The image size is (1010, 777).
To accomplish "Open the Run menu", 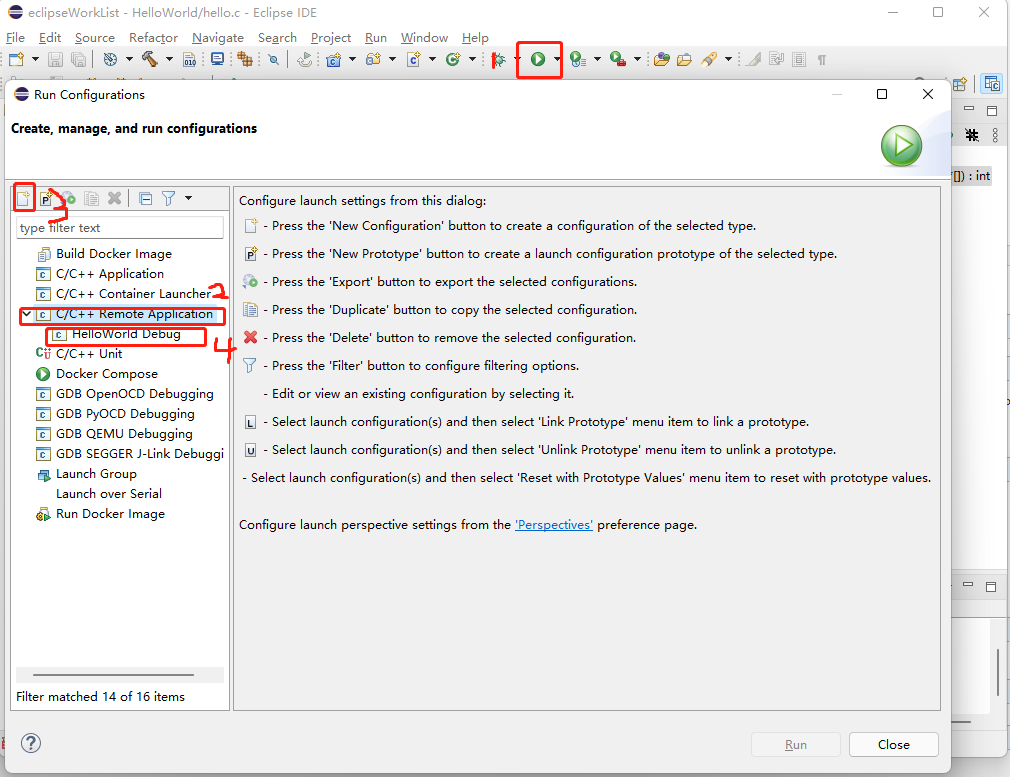I will click(x=376, y=37).
